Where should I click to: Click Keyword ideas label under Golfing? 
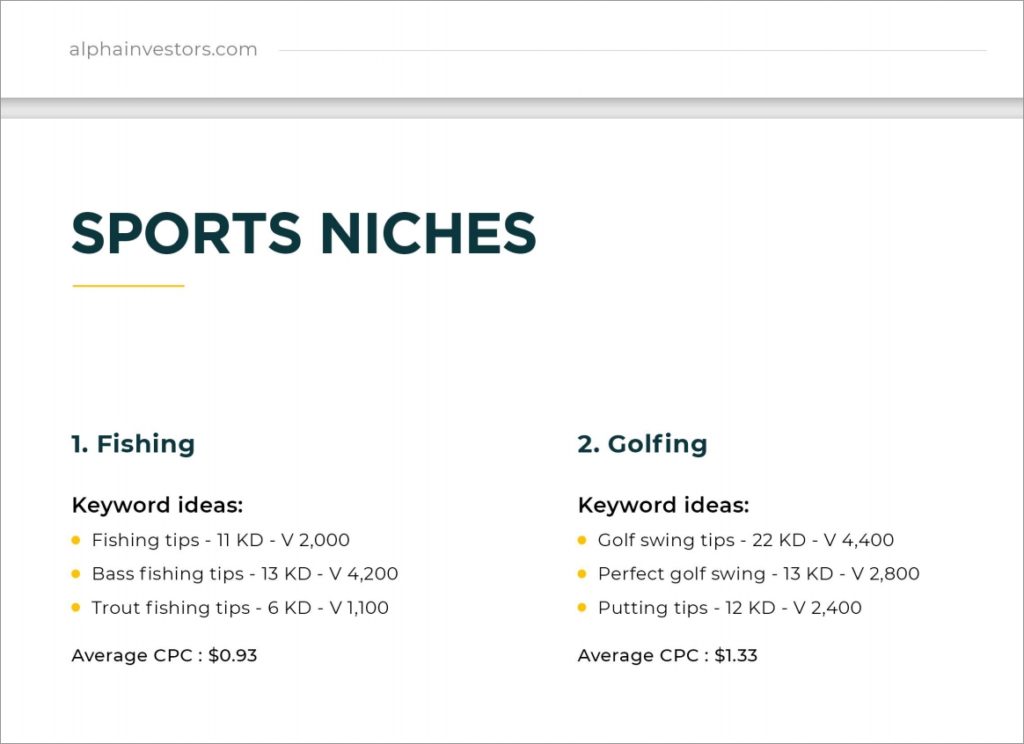pos(663,505)
